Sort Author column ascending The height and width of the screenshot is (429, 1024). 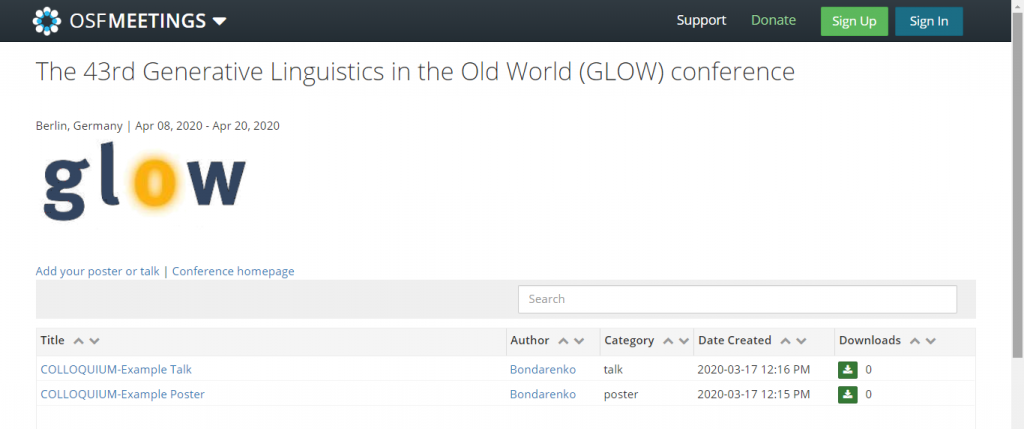tap(564, 341)
